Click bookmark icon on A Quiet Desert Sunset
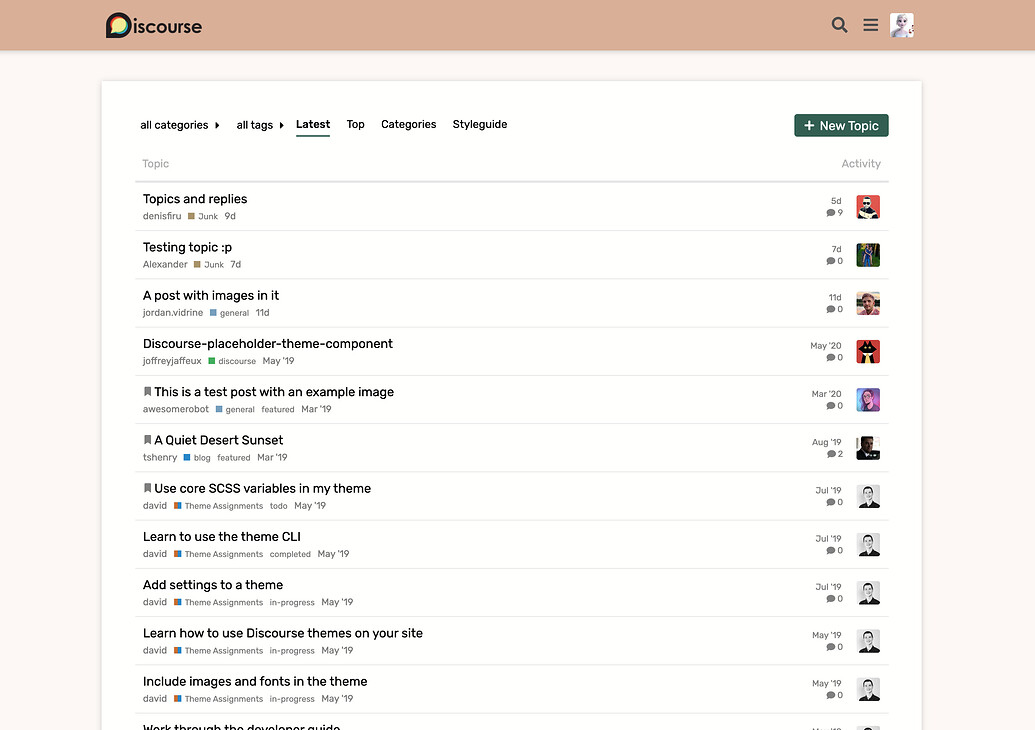This screenshot has height=730, width=1035. tap(148, 440)
